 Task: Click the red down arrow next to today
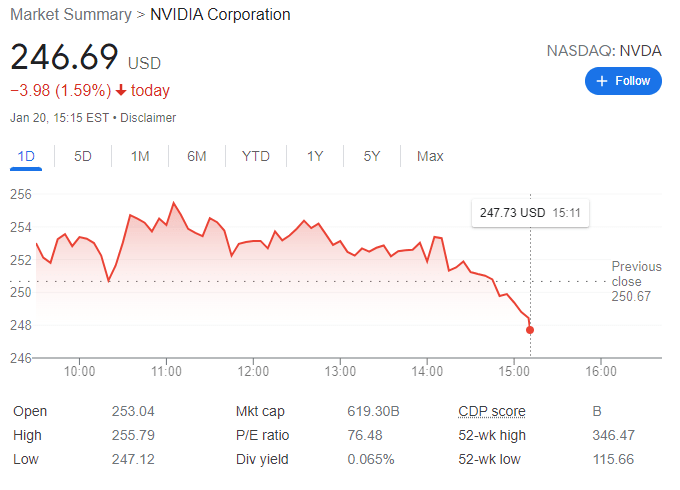[x=121, y=91]
